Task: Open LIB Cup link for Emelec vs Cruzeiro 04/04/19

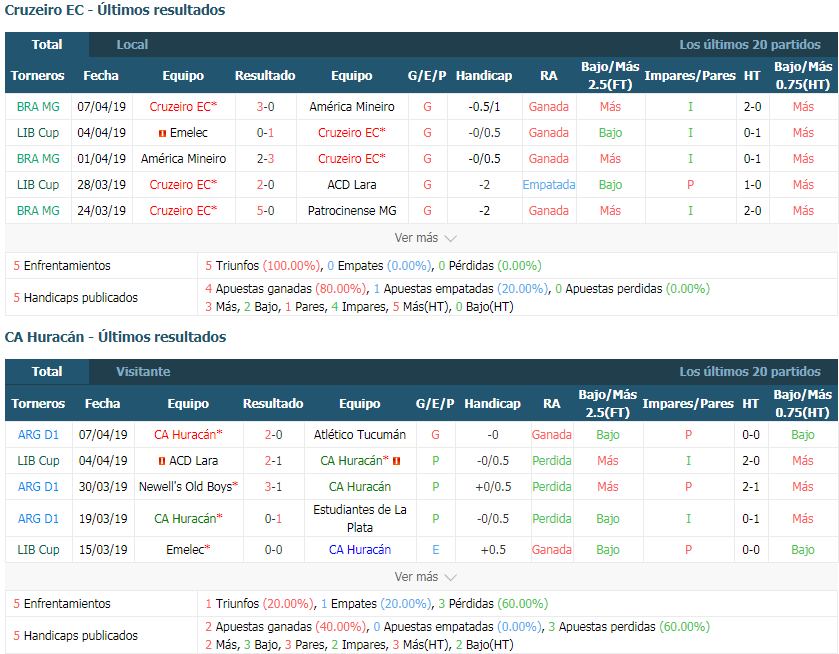Action: point(38,133)
